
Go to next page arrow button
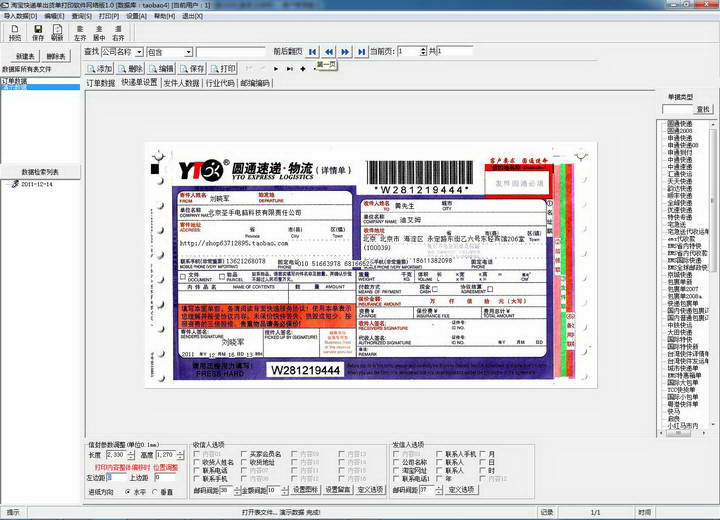click(x=344, y=51)
